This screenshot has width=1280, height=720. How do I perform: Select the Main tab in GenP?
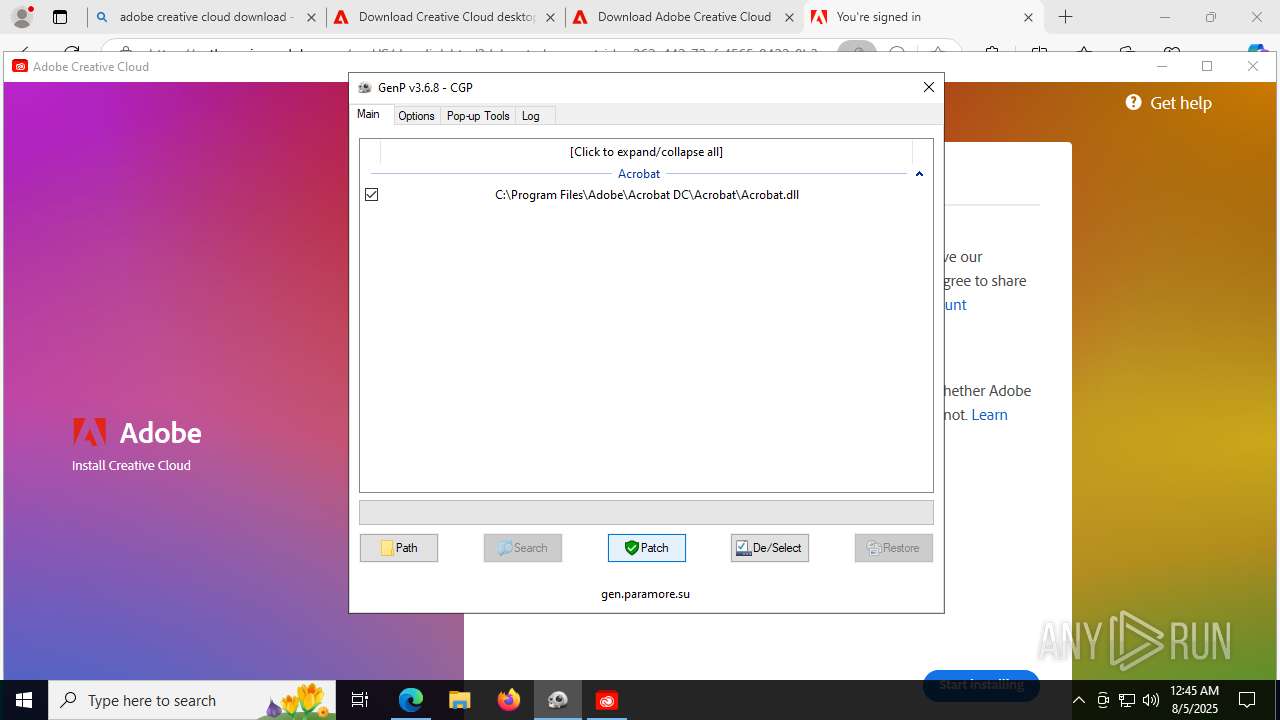369,114
